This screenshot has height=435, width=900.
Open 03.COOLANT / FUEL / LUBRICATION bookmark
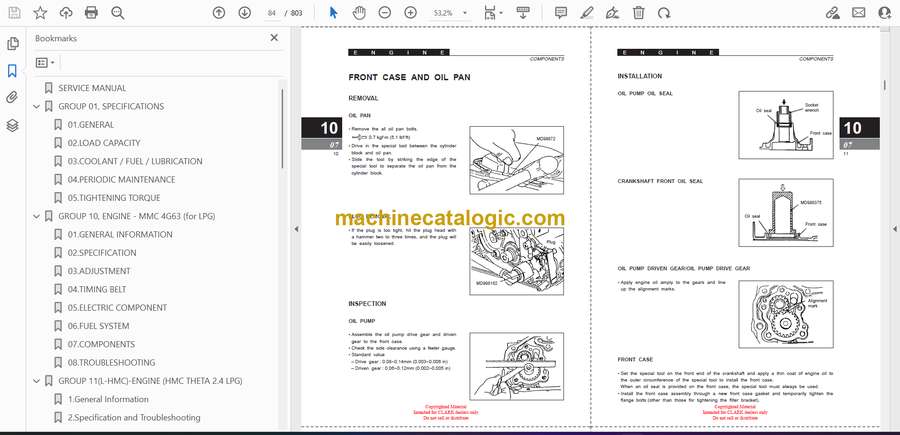coord(135,161)
